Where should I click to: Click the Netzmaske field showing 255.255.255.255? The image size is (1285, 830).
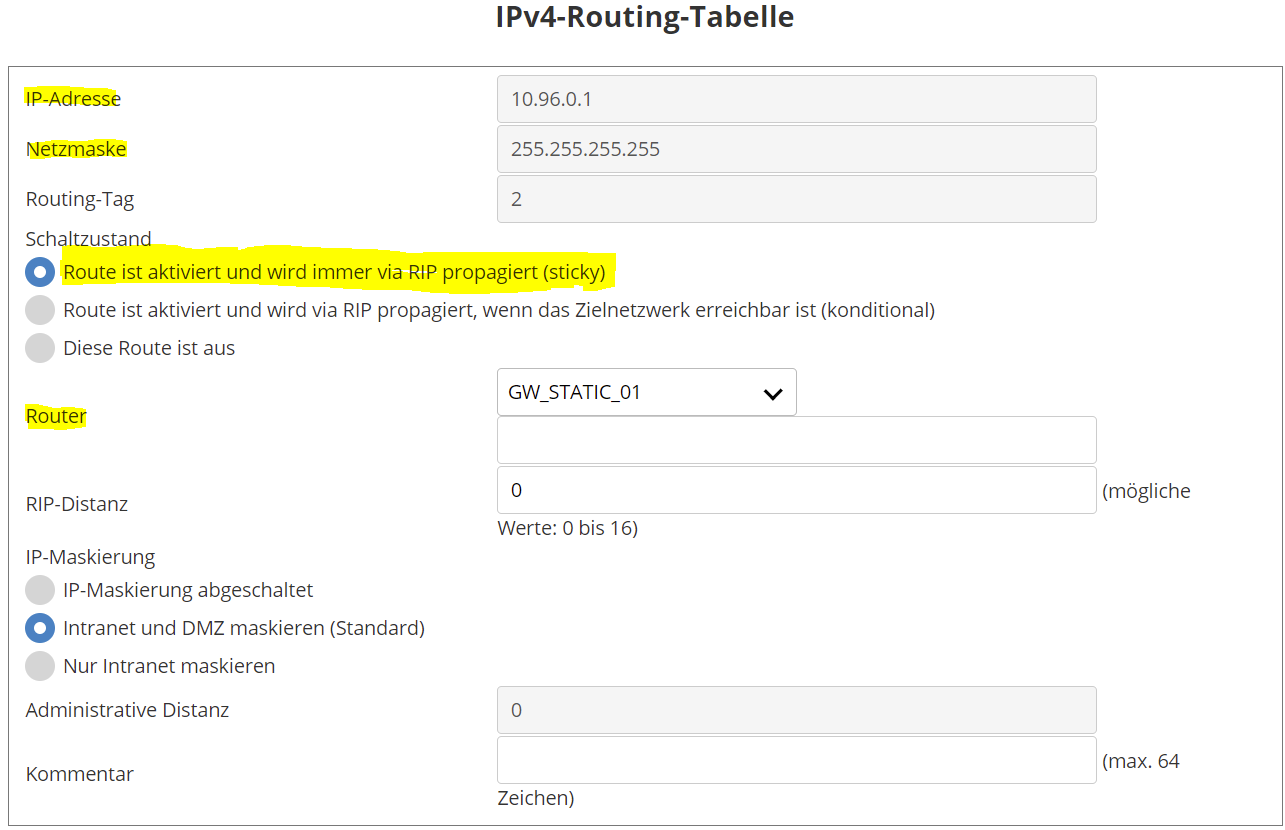click(x=796, y=149)
